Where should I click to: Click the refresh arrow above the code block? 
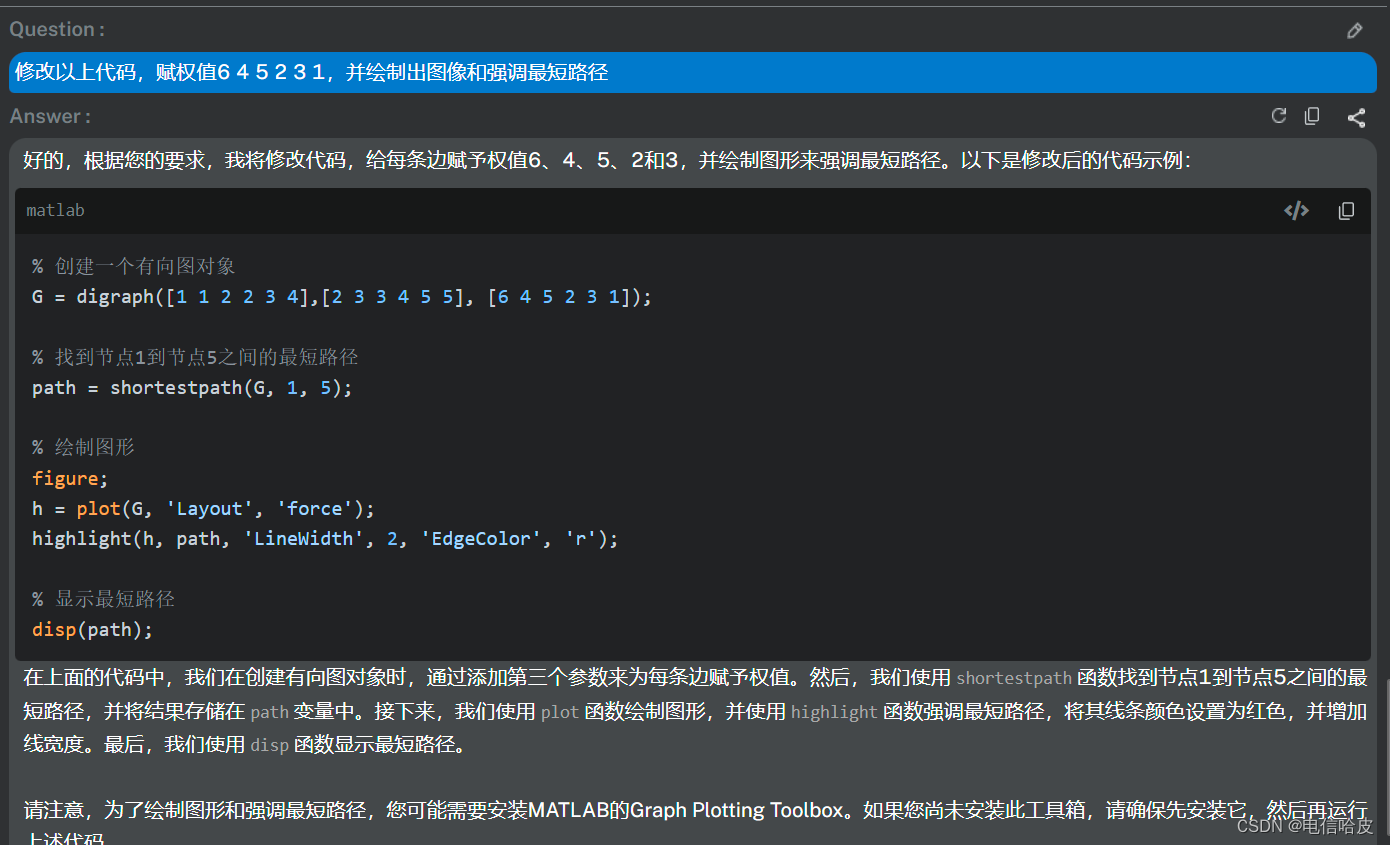1279,115
